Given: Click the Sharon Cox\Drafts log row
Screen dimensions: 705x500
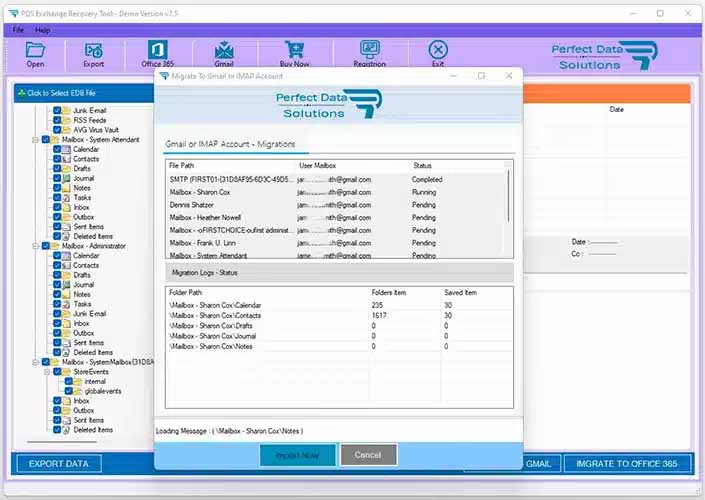Looking at the screenshot, I should click(339, 326).
